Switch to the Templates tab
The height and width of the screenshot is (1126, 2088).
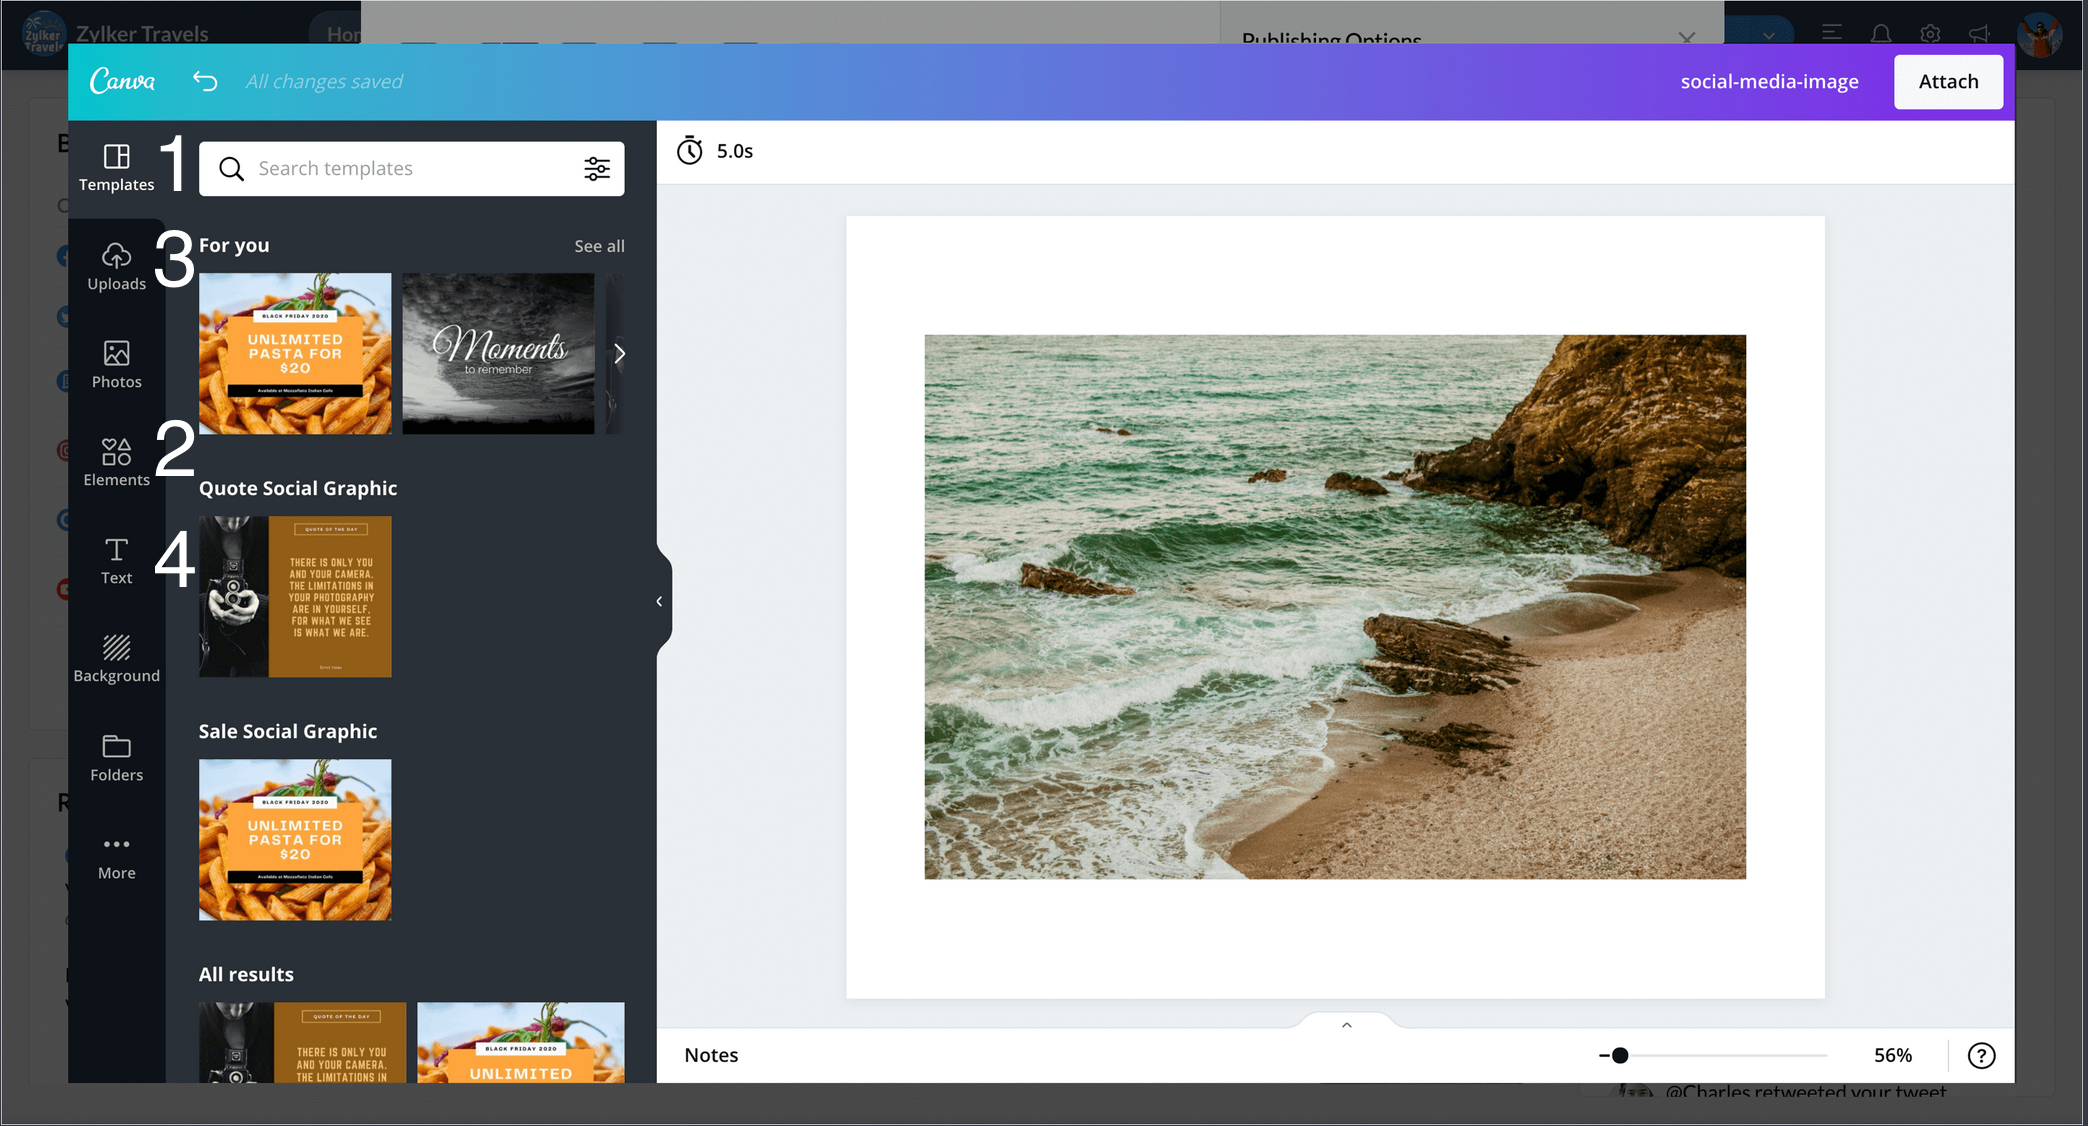pos(116,168)
